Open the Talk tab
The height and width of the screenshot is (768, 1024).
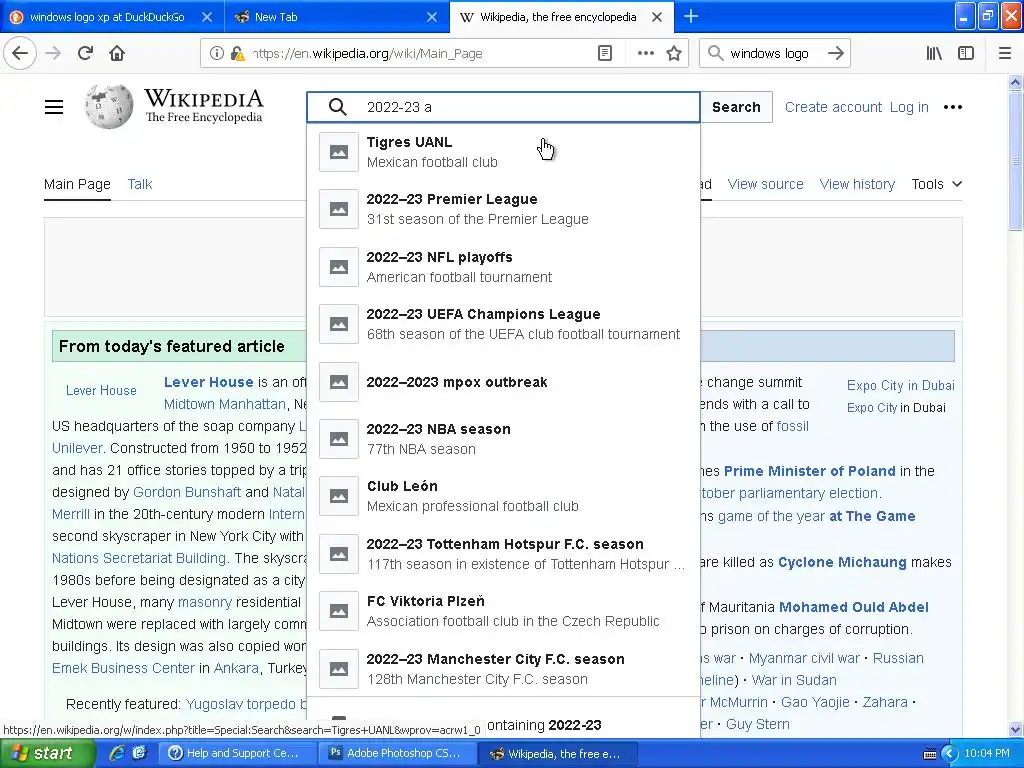click(140, 184)
